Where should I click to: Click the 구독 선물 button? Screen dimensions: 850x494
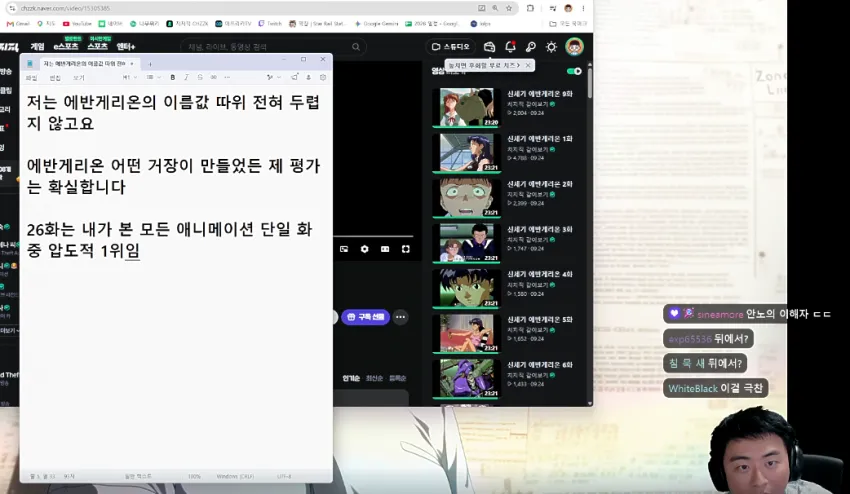click(x=365, y=317)
